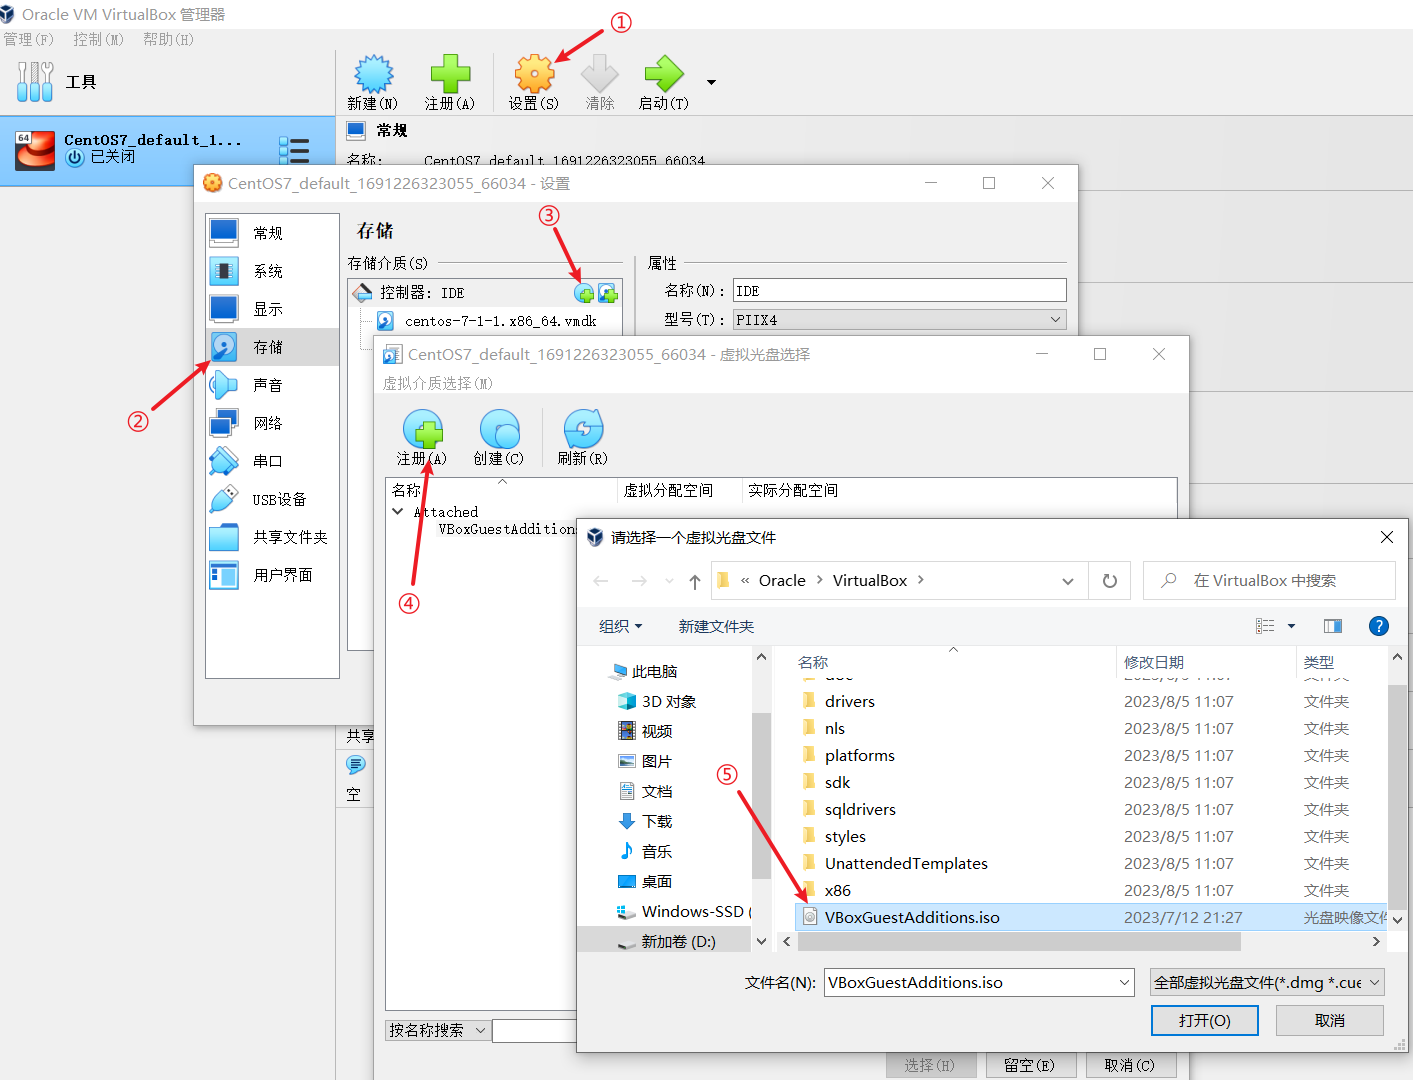Viewport: 1413px width, 1080px height.
Task: Click 取消(C) button in disk selector
Action: 1129,1065
